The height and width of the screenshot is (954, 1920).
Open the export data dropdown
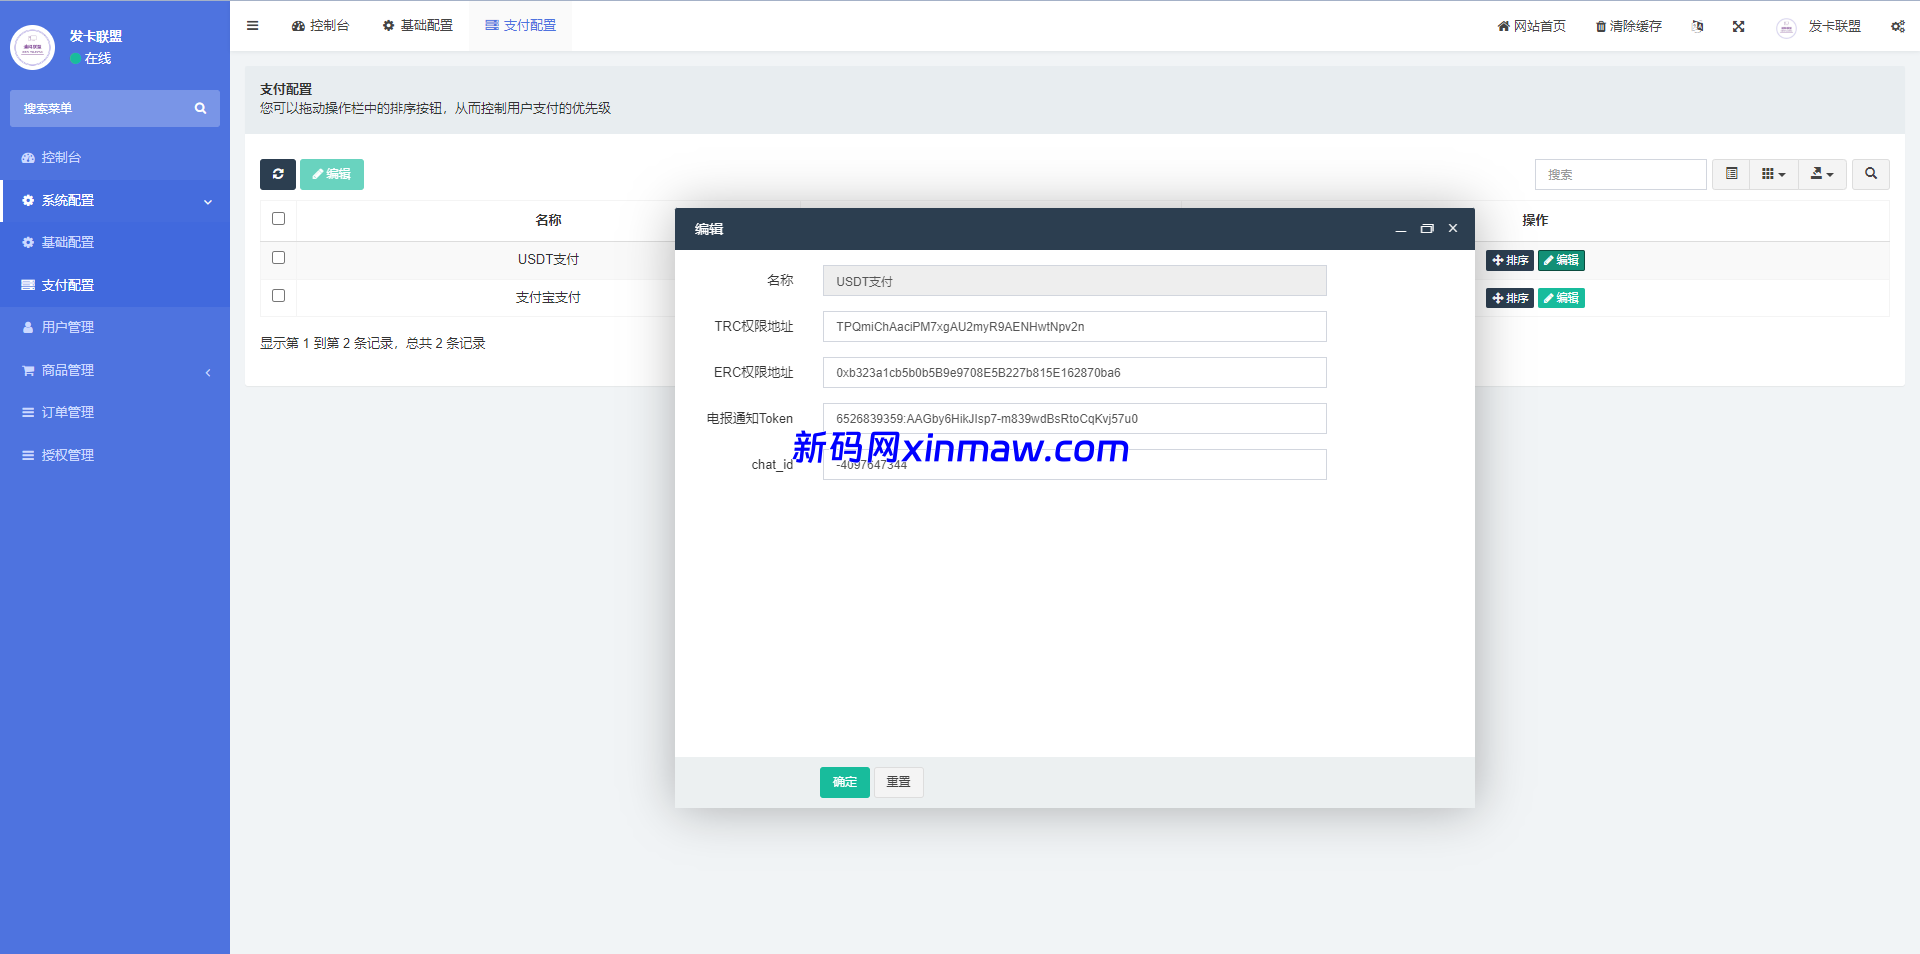(x=1822, y=174)
